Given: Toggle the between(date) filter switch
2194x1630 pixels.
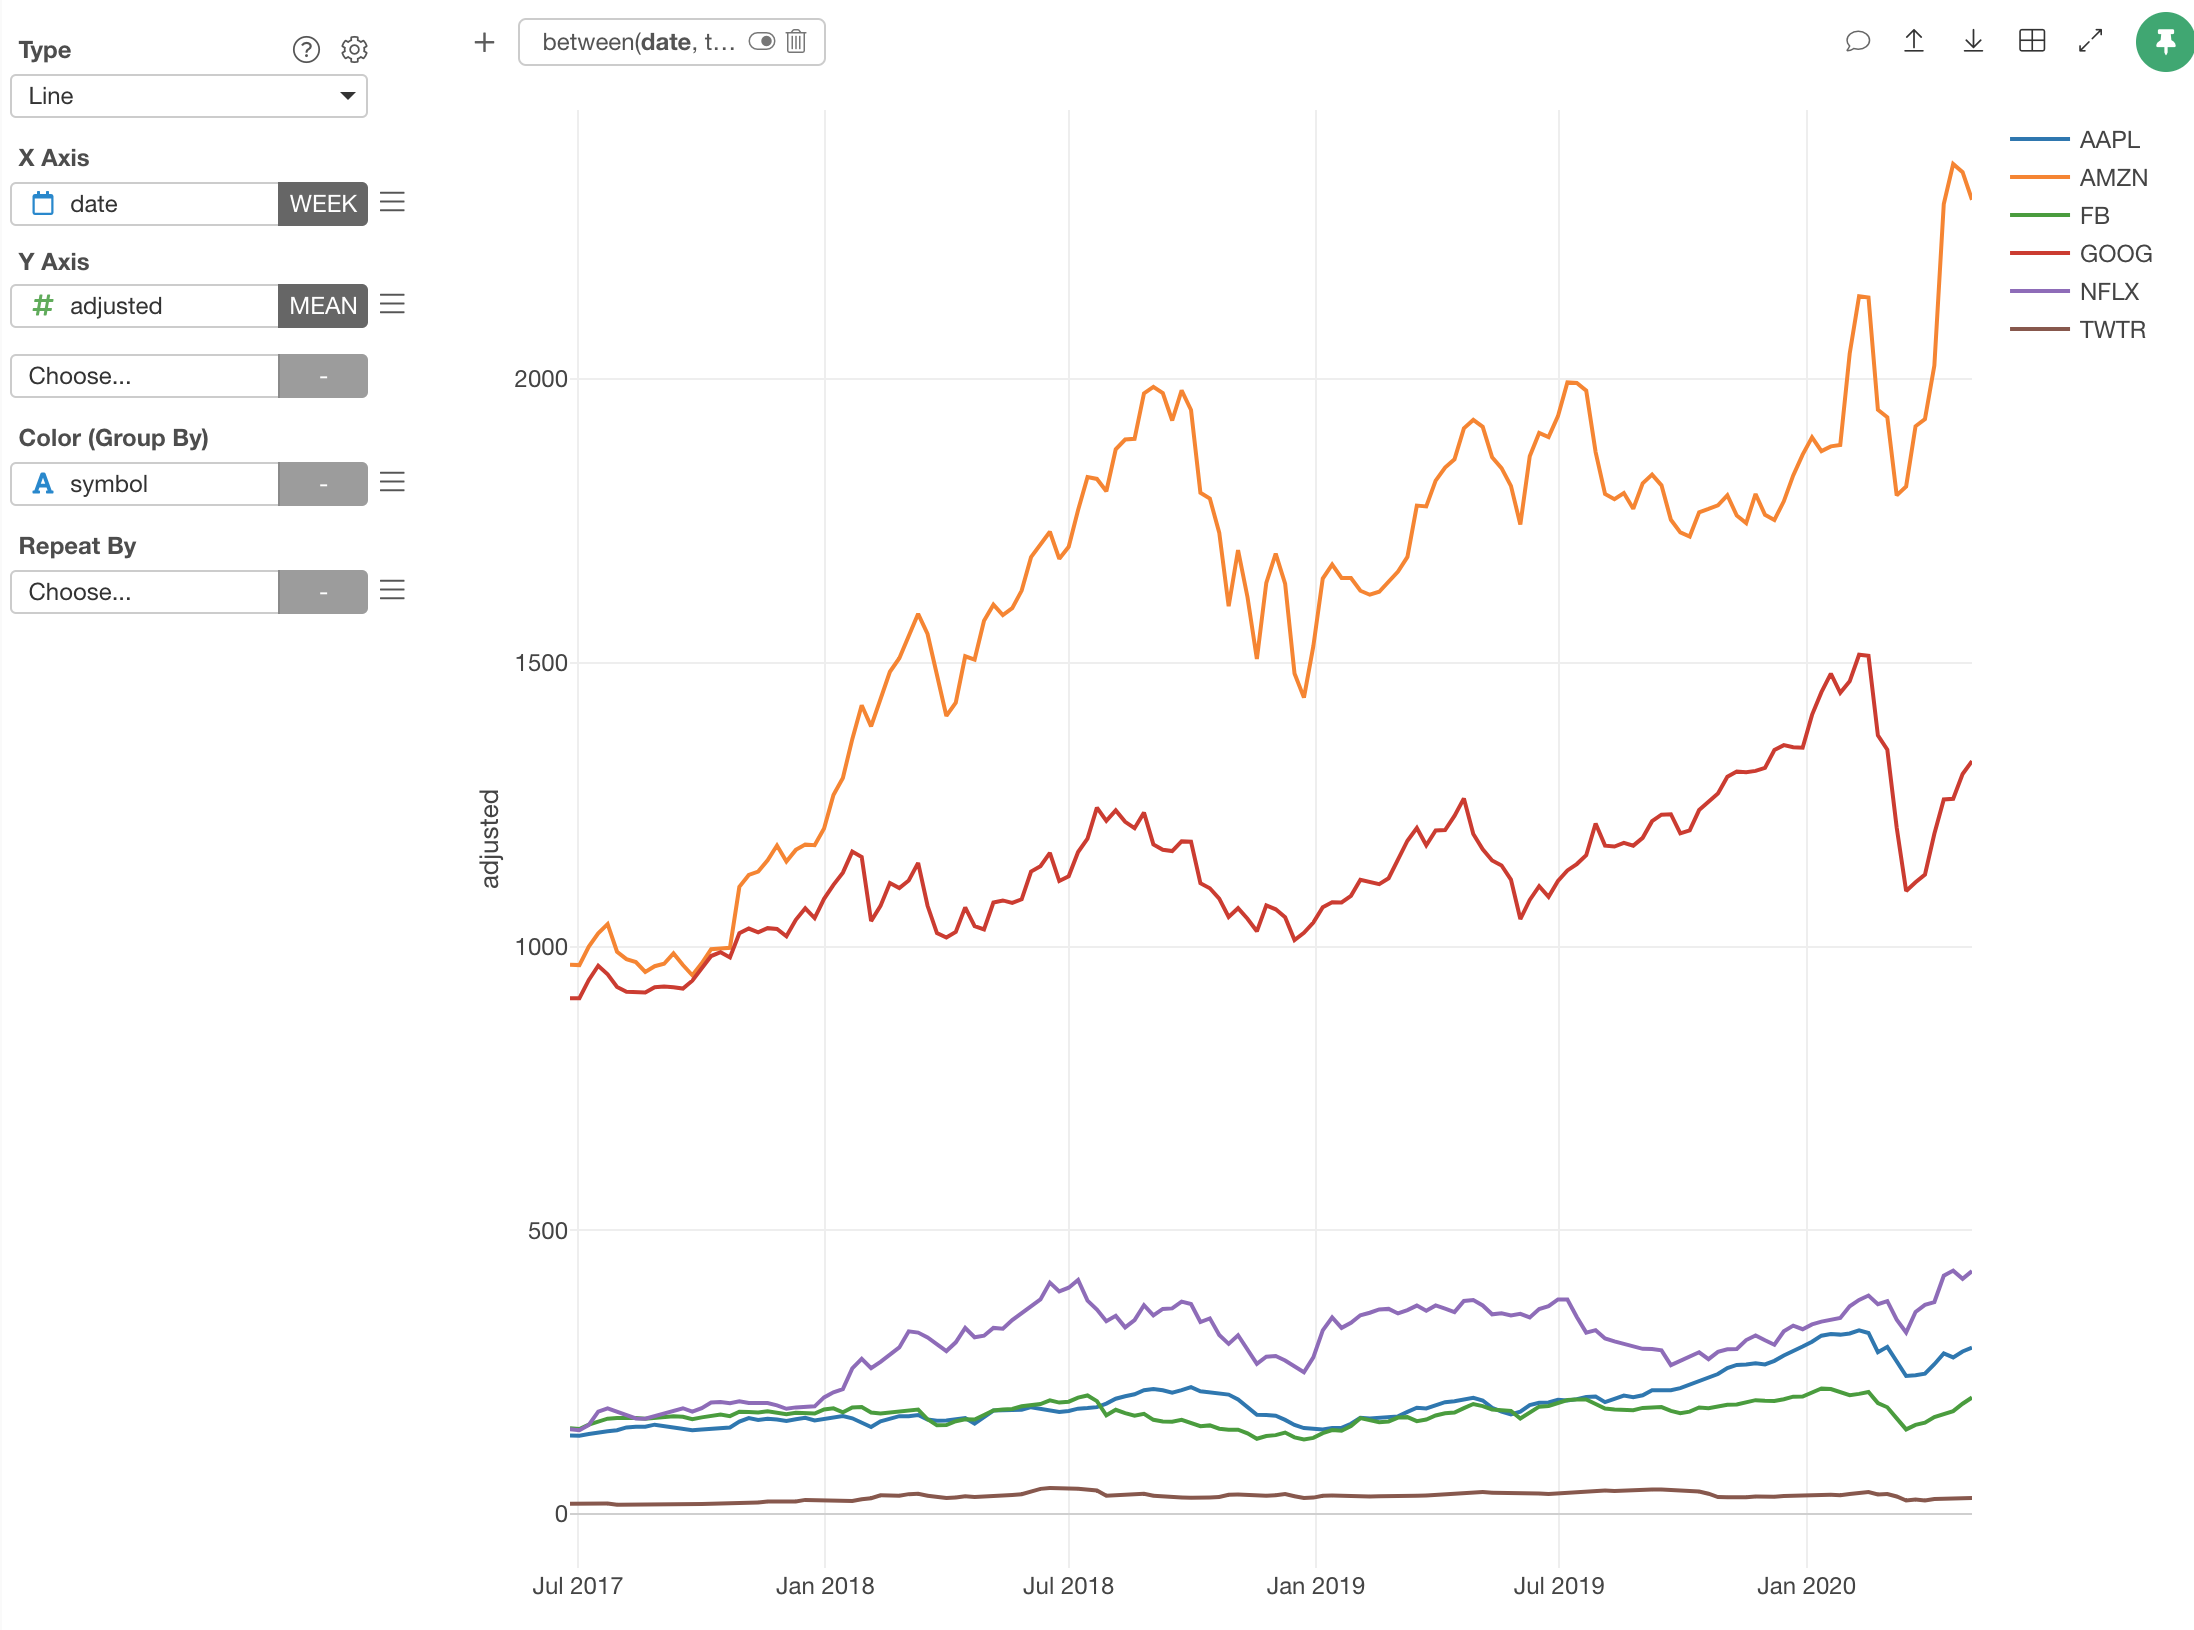Looking at the screenshot, I should 762,41.
